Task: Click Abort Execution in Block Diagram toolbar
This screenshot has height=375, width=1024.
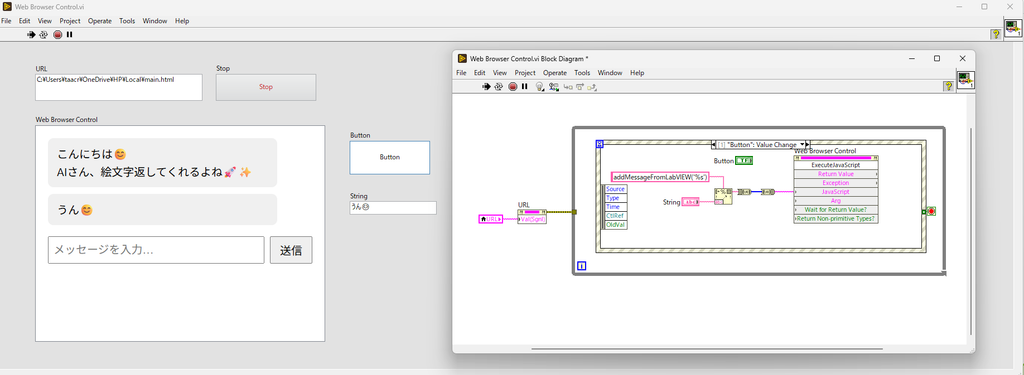Action: [x=513, y=86]
